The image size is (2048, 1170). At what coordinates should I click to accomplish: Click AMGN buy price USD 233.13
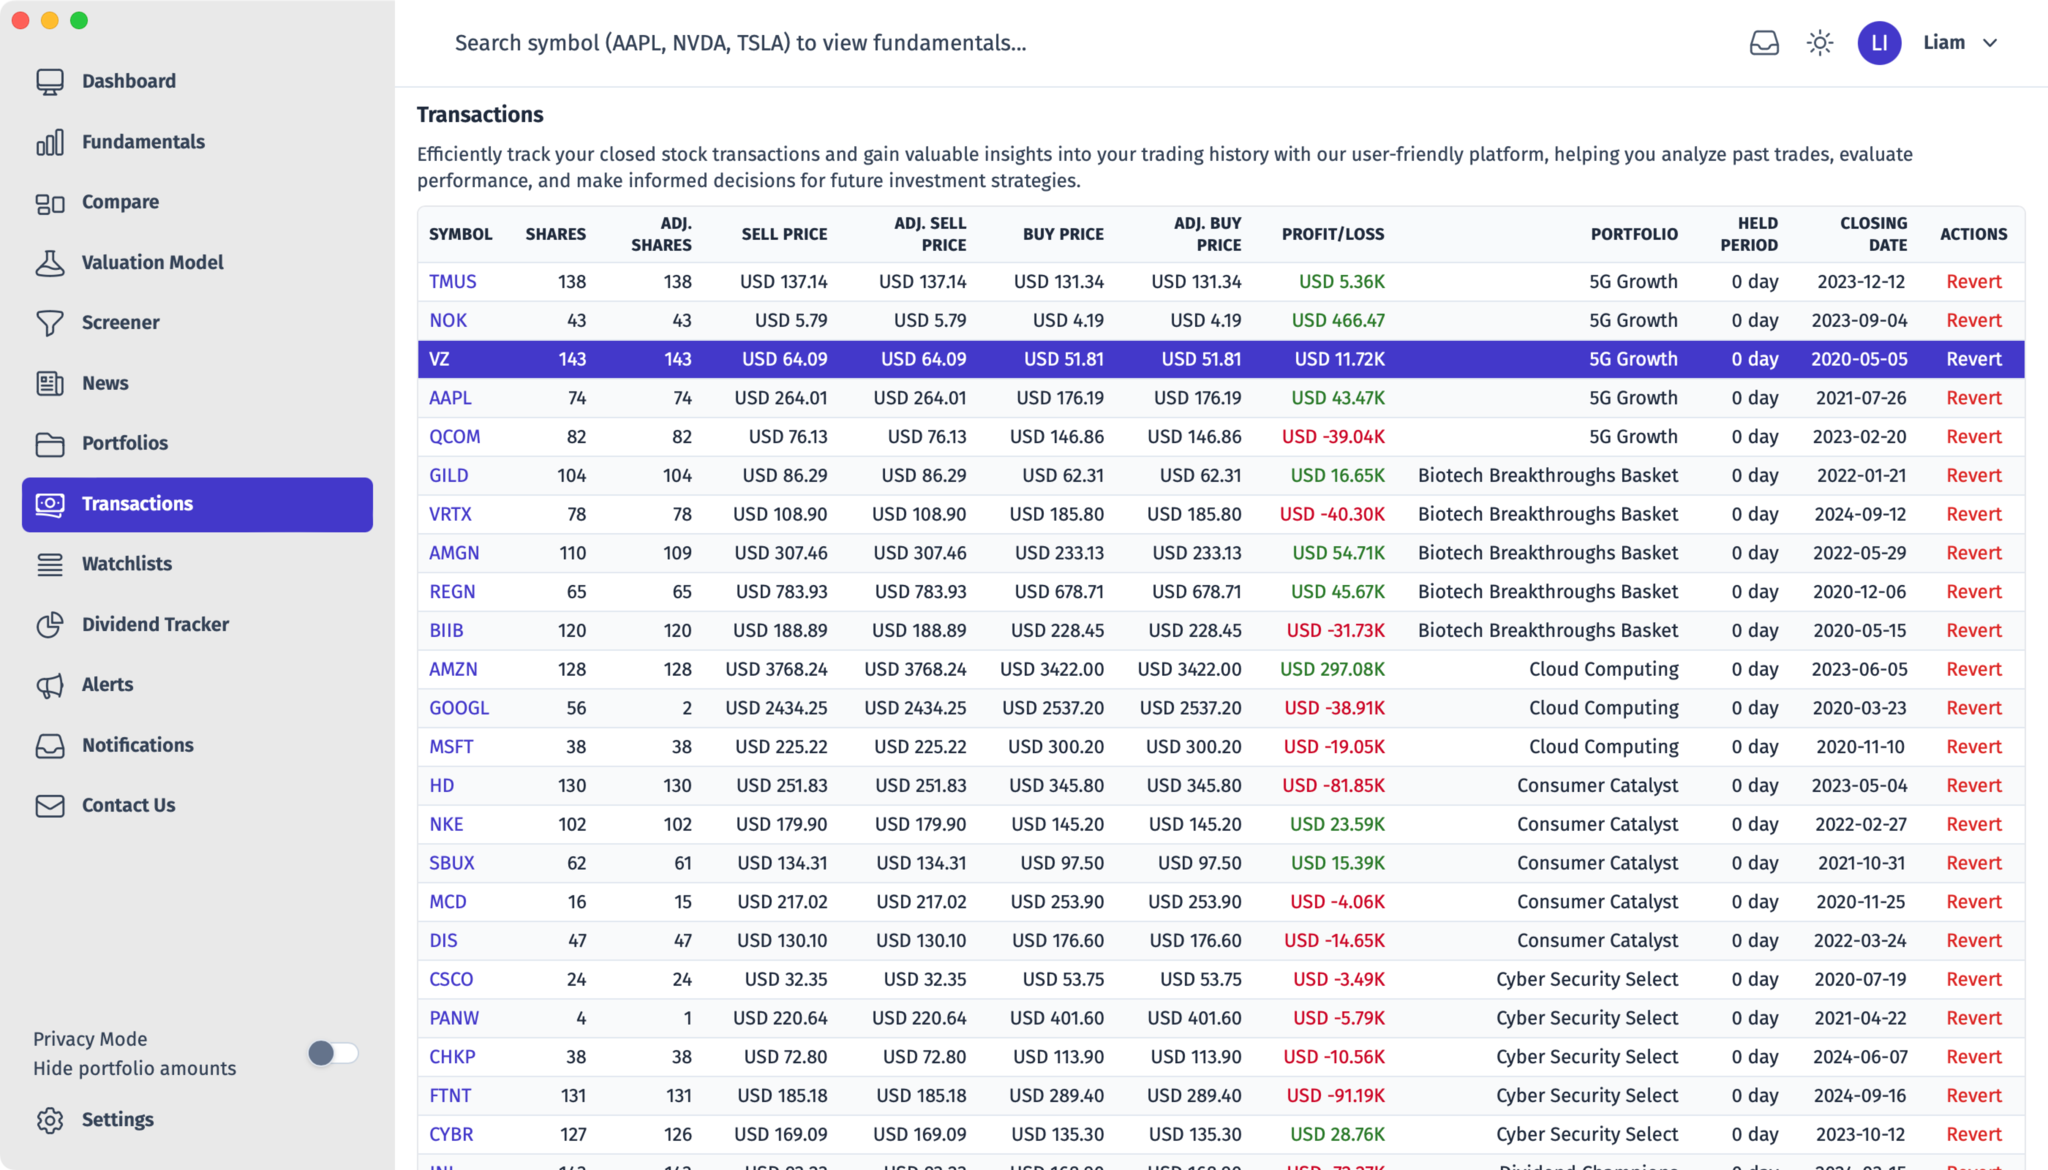click(x=1059, y=553)
